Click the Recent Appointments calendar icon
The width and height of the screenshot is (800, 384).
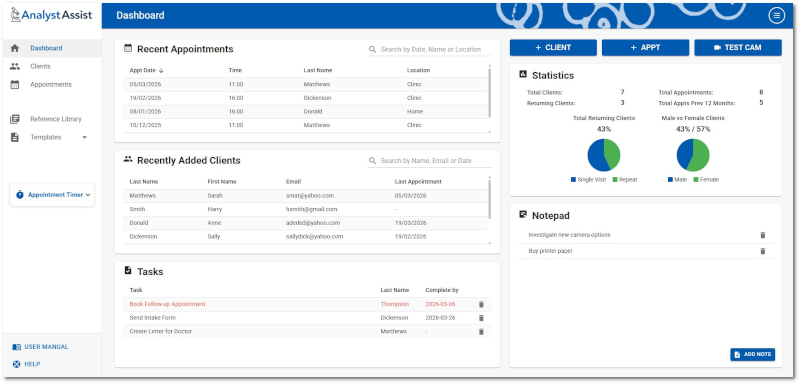128,48
